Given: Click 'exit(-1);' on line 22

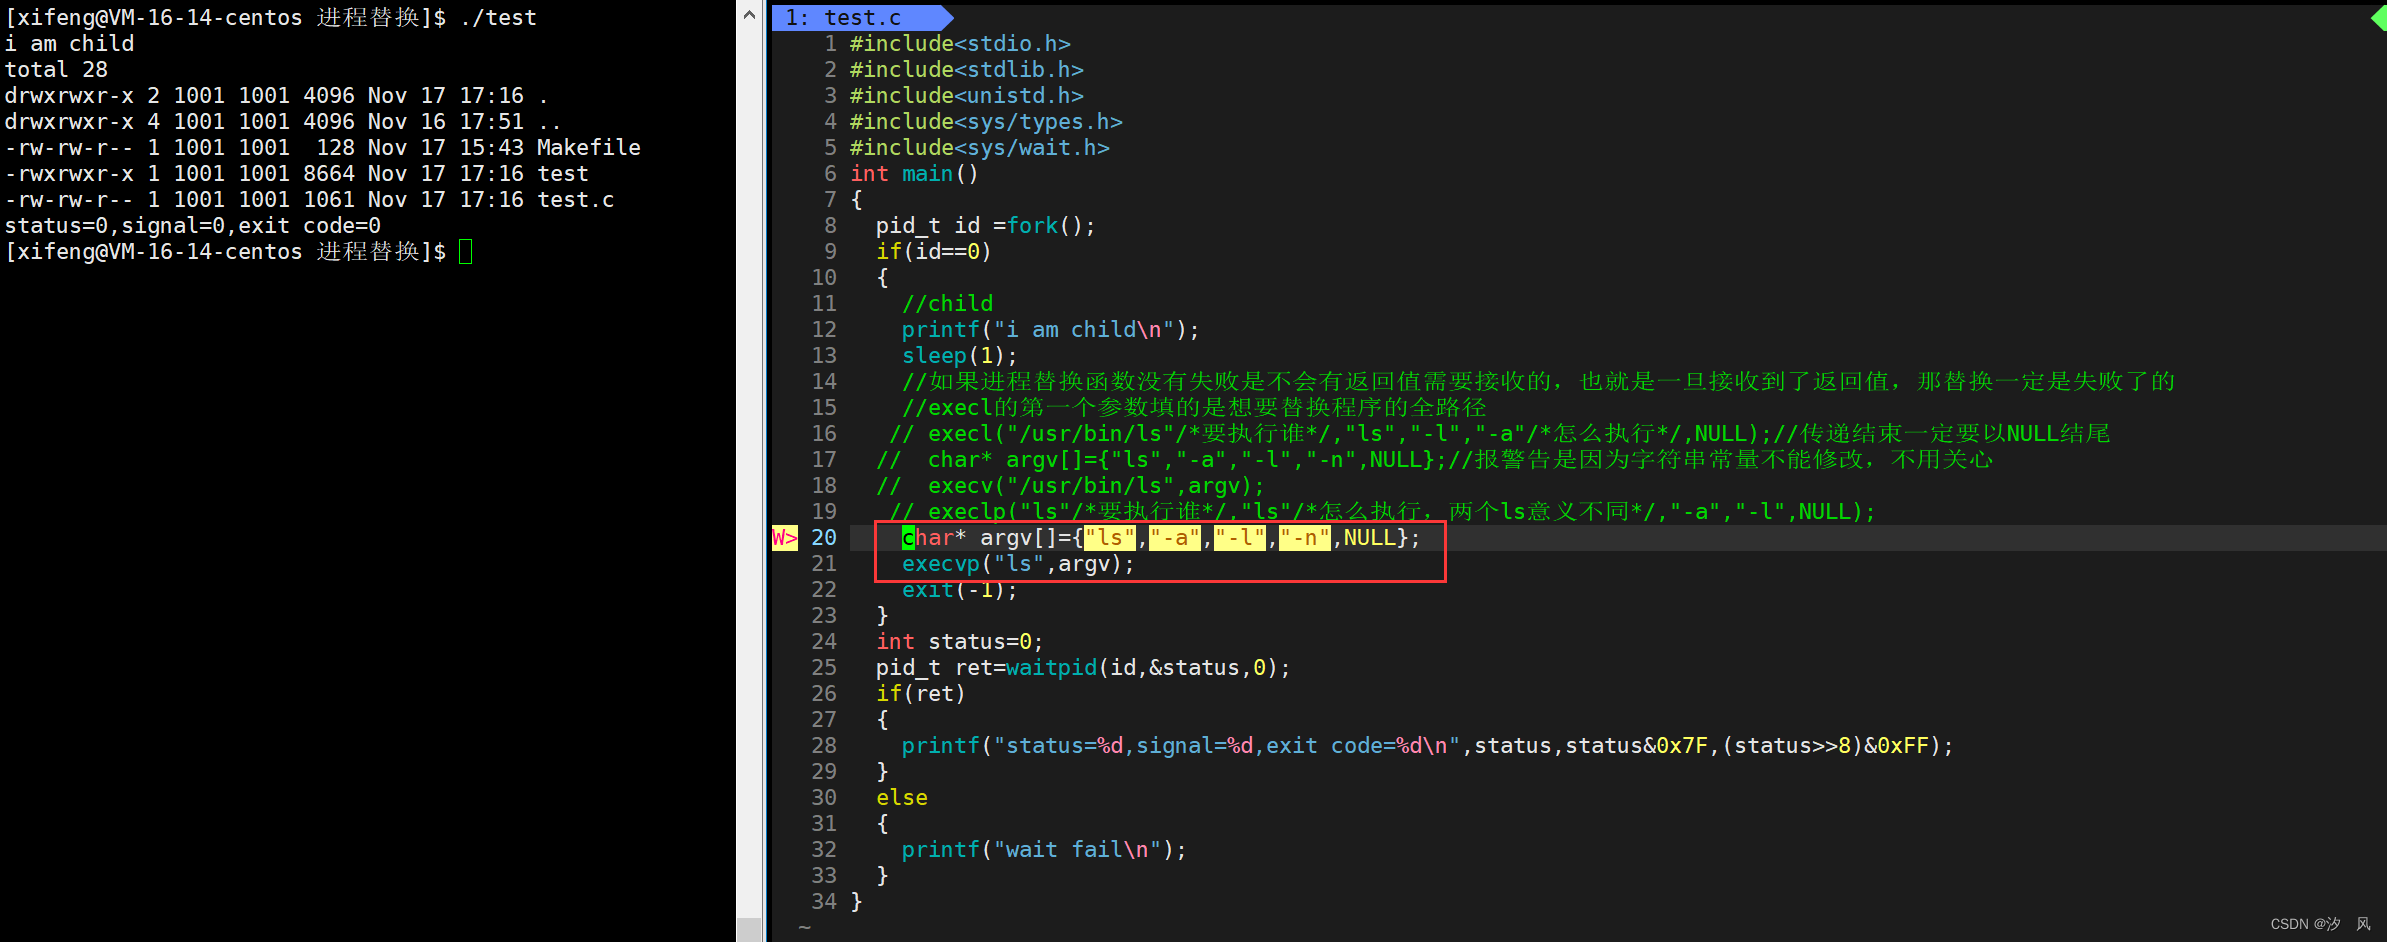Looking at the screenshot, I should pyautogui.click(x=960, y=590).
